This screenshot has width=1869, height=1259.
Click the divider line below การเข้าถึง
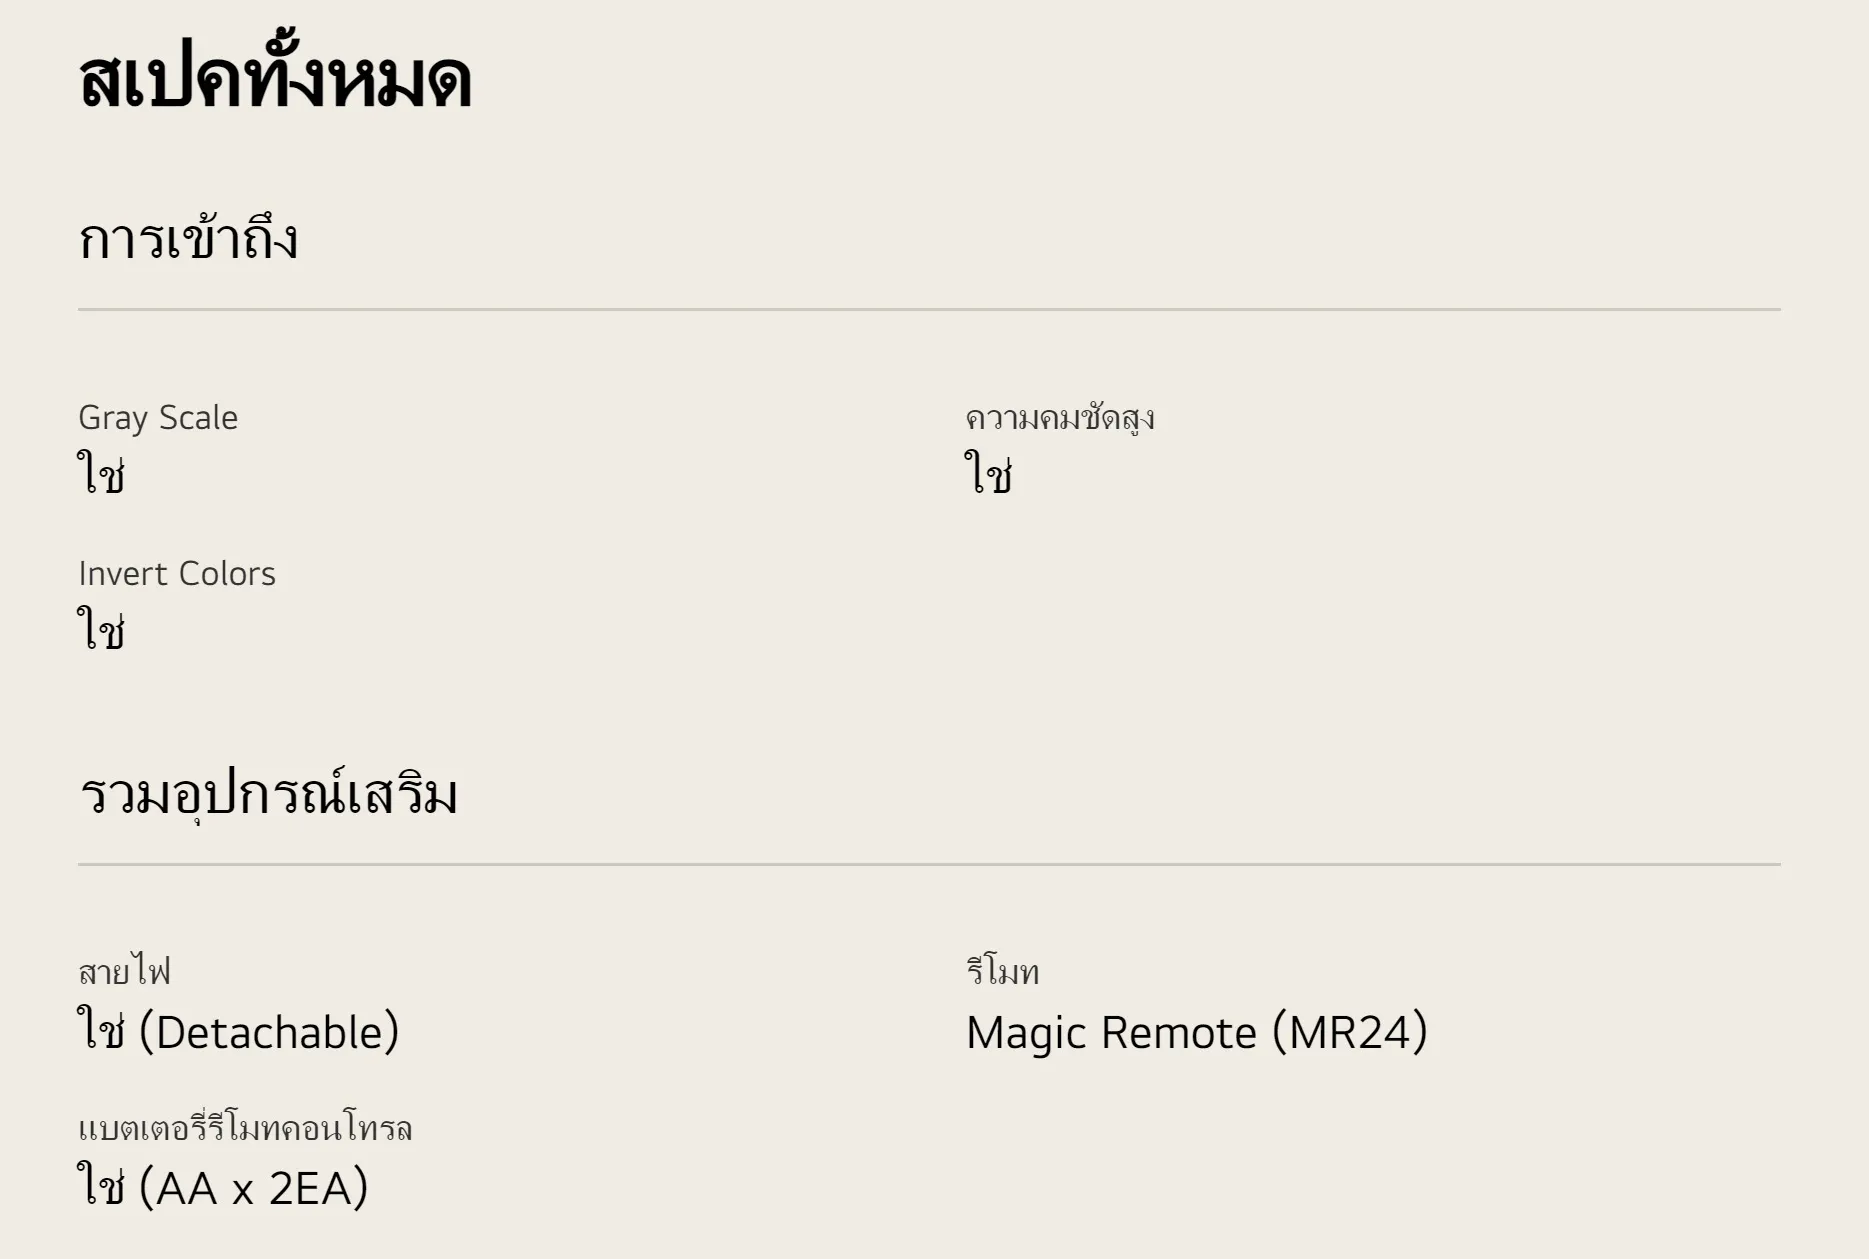click(929, 310)
